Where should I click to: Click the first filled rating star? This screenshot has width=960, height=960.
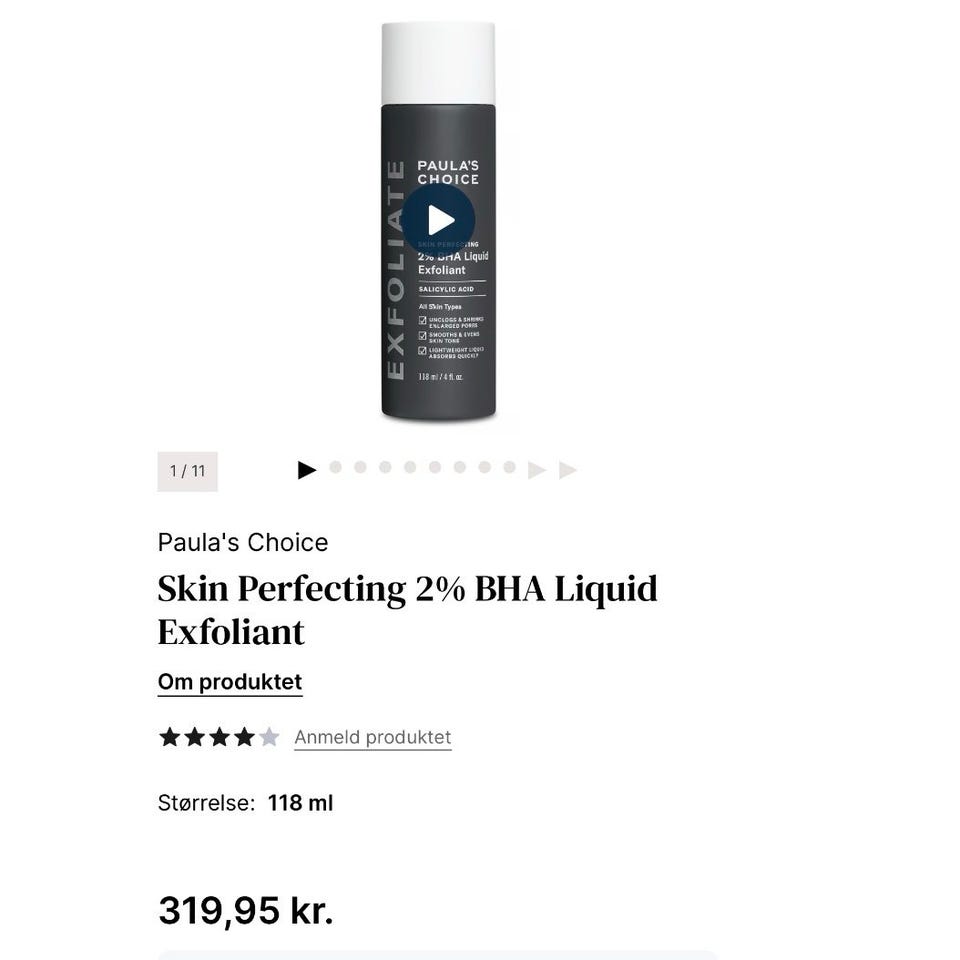[169, 737]
